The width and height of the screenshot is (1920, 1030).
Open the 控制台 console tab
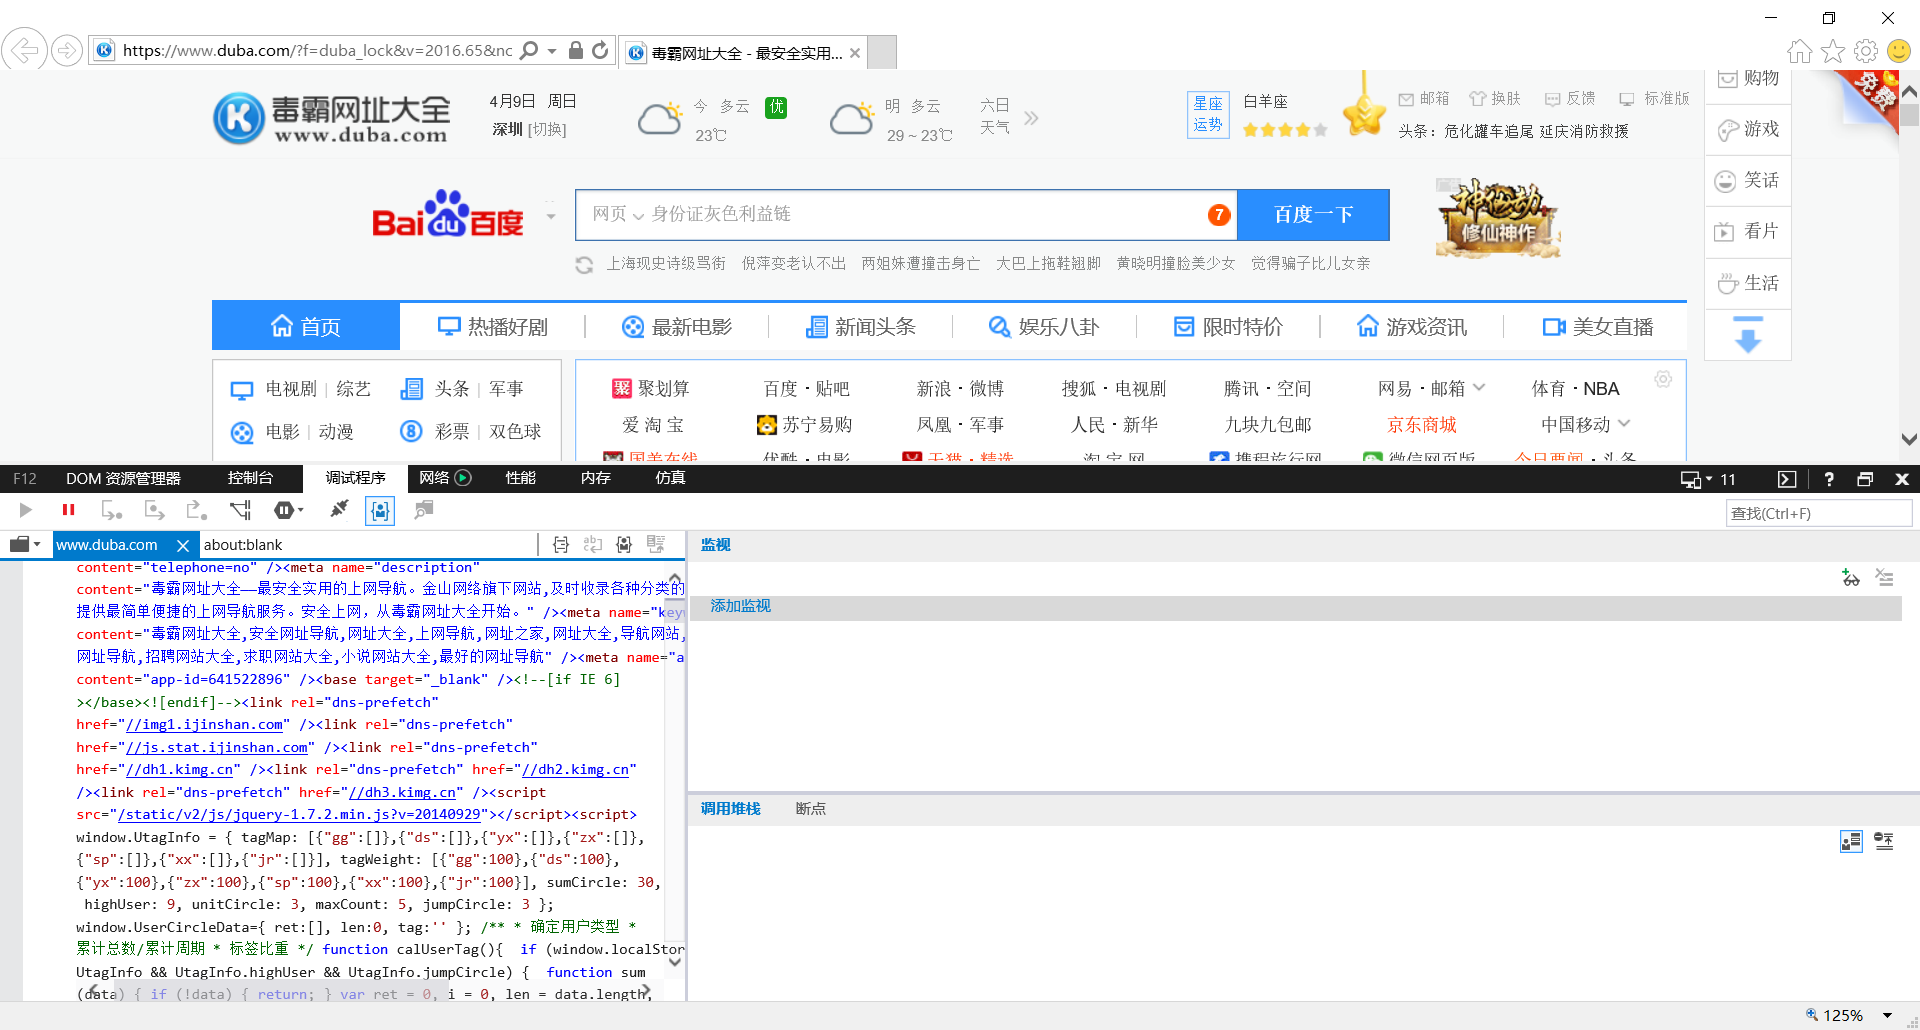point(250,478)
